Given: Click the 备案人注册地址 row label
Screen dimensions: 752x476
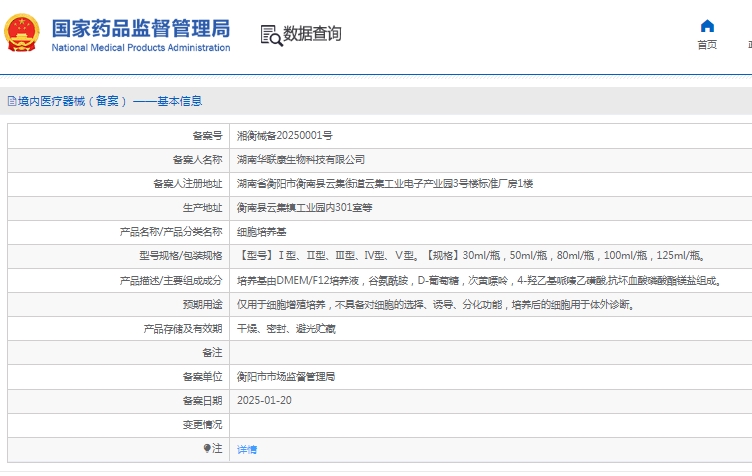Looking at the screenshot, I should 188,184.
